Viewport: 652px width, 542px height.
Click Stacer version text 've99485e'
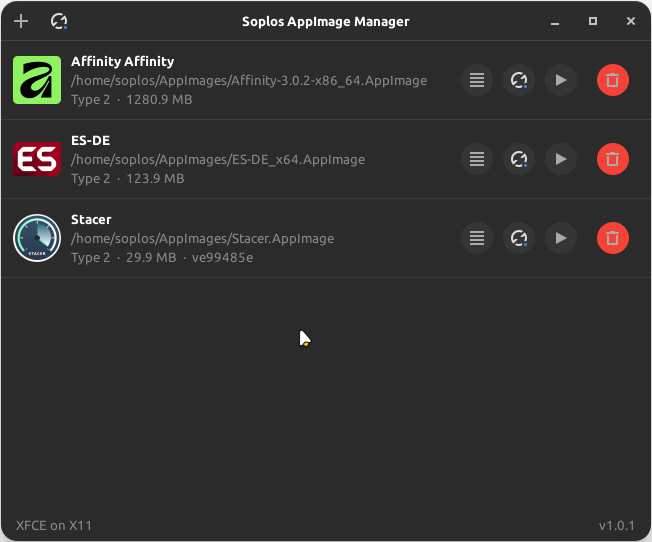click(222, 258)
